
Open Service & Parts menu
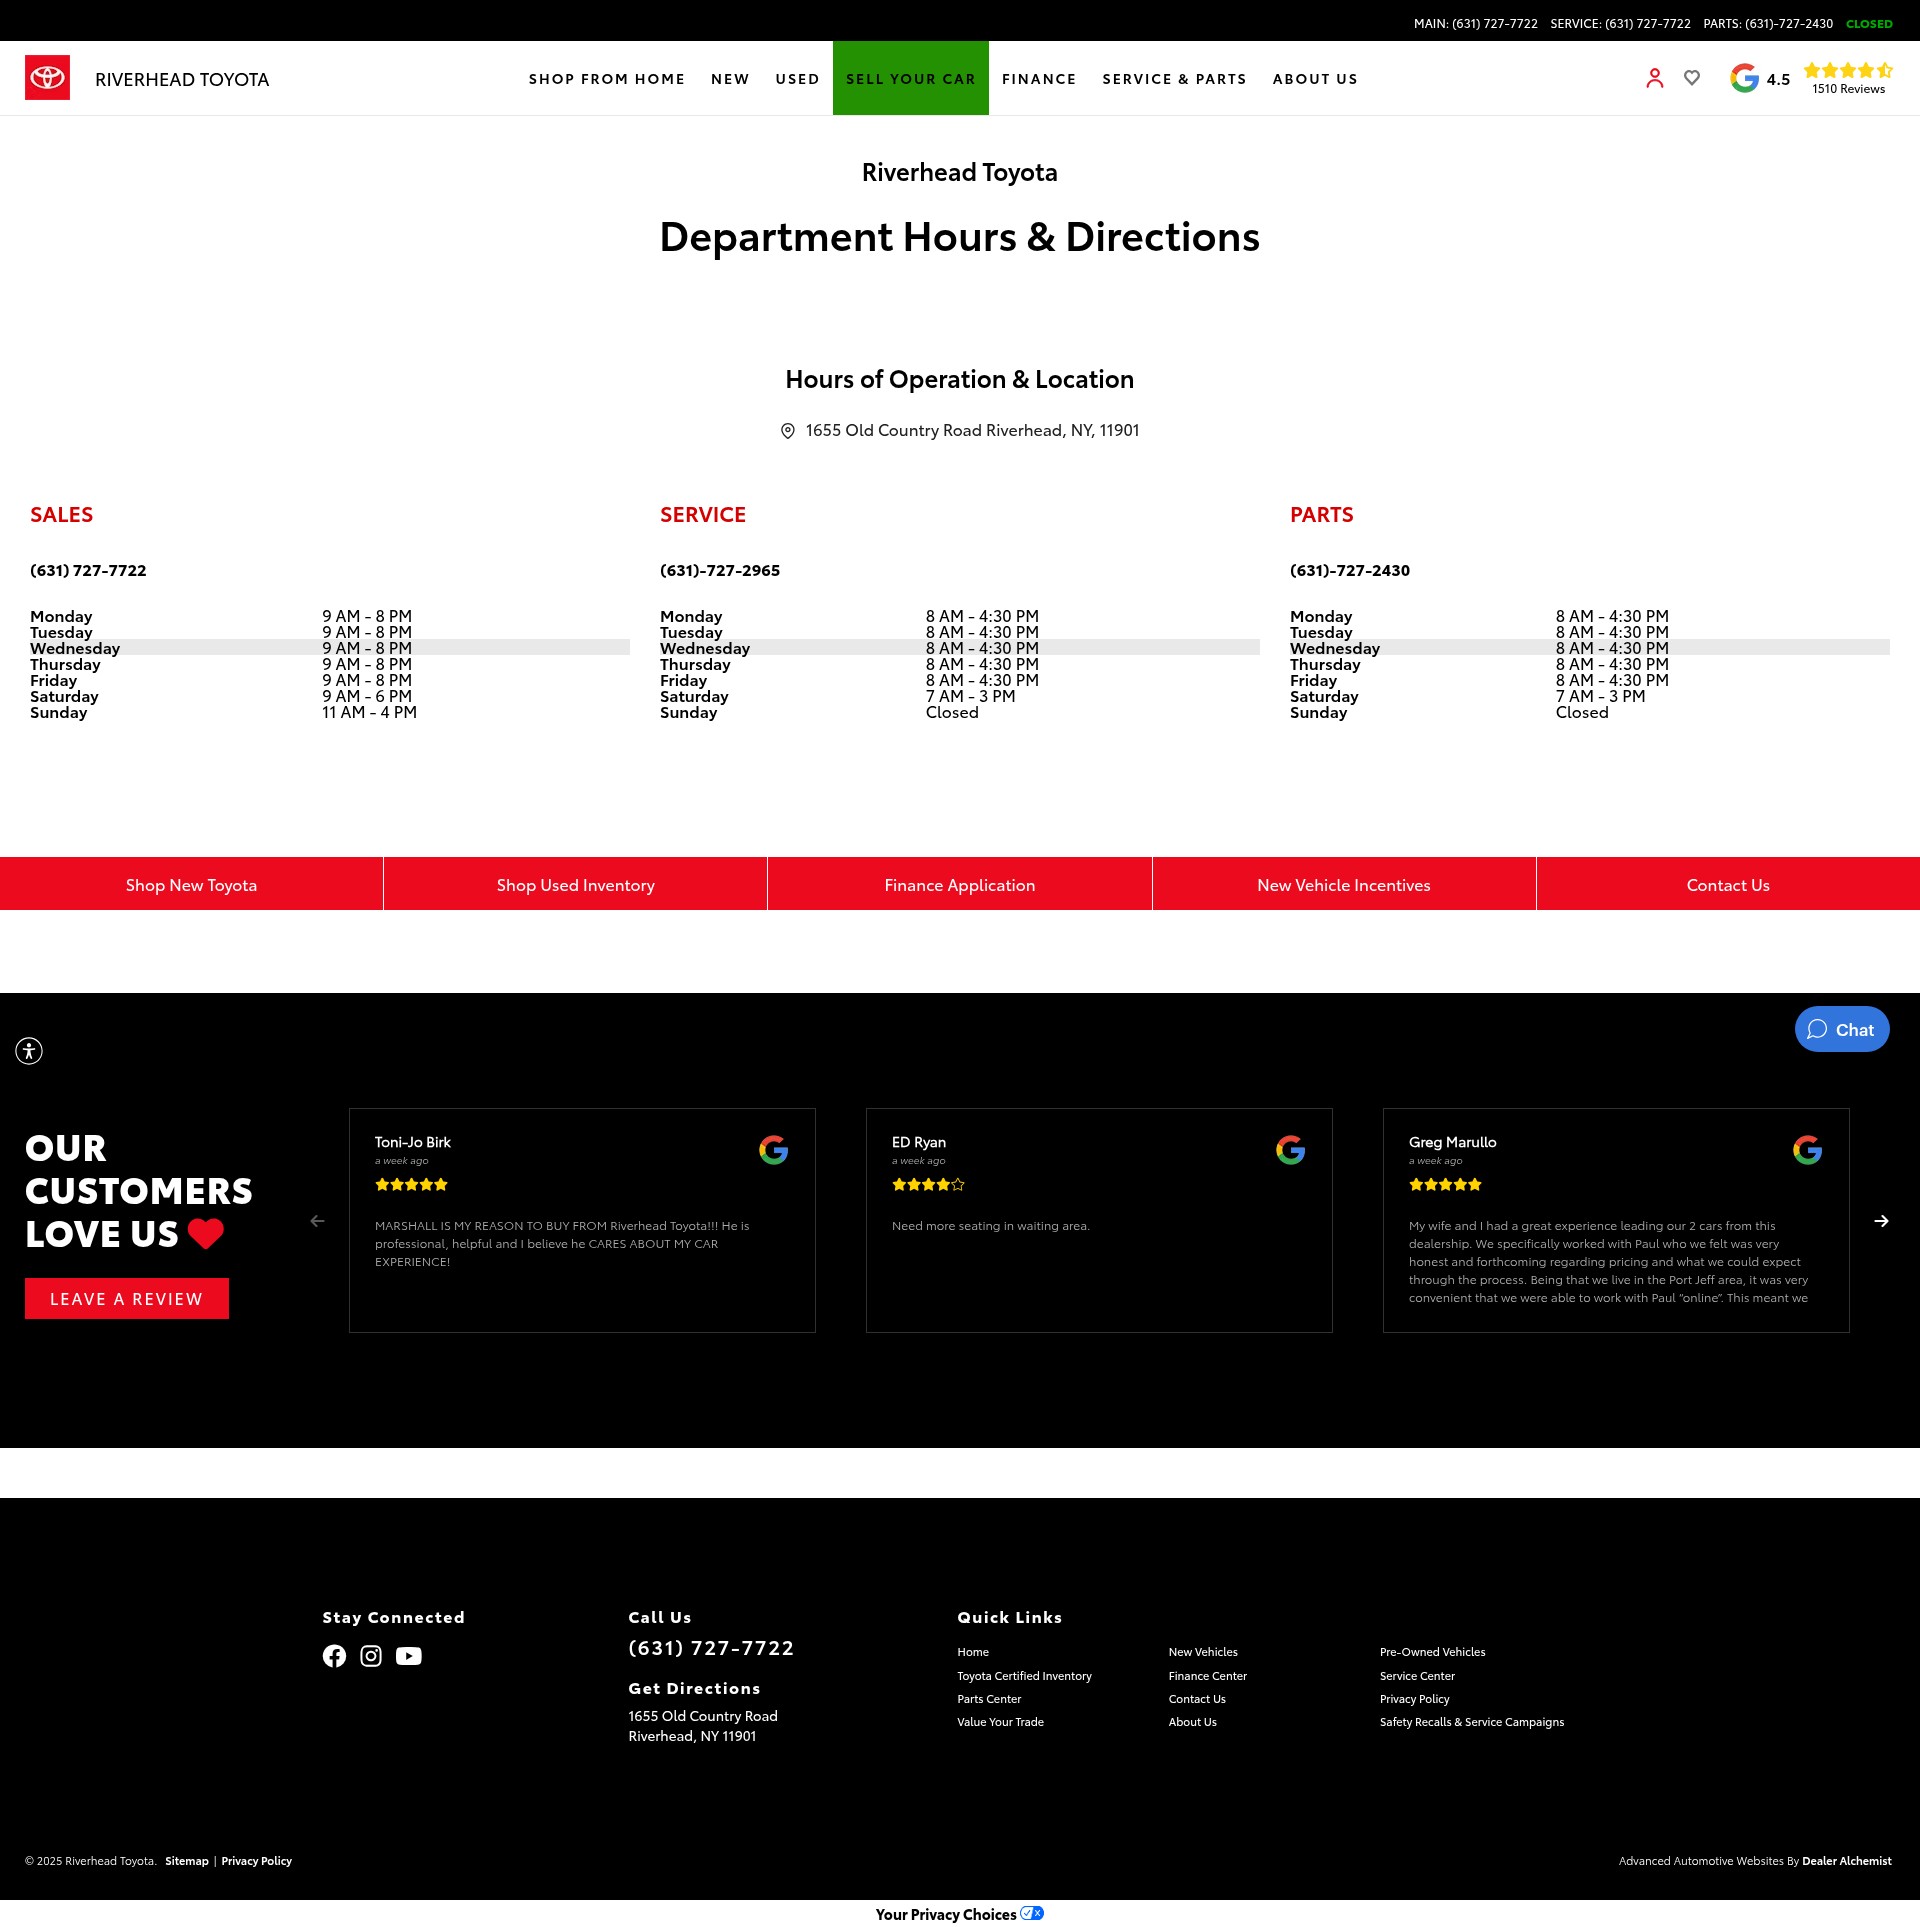tap(1174, 79)
